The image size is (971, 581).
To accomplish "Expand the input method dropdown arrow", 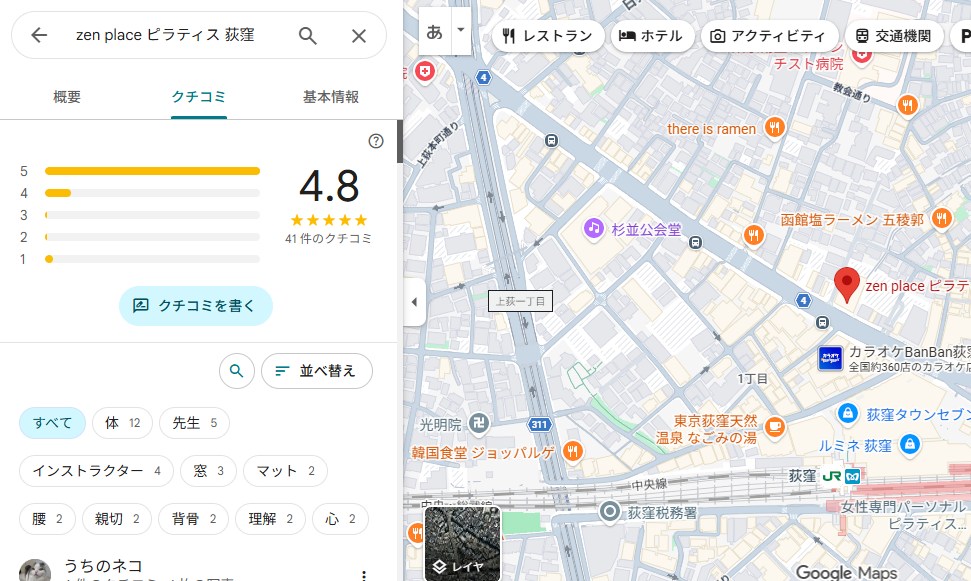I will (x=461, y=30).
